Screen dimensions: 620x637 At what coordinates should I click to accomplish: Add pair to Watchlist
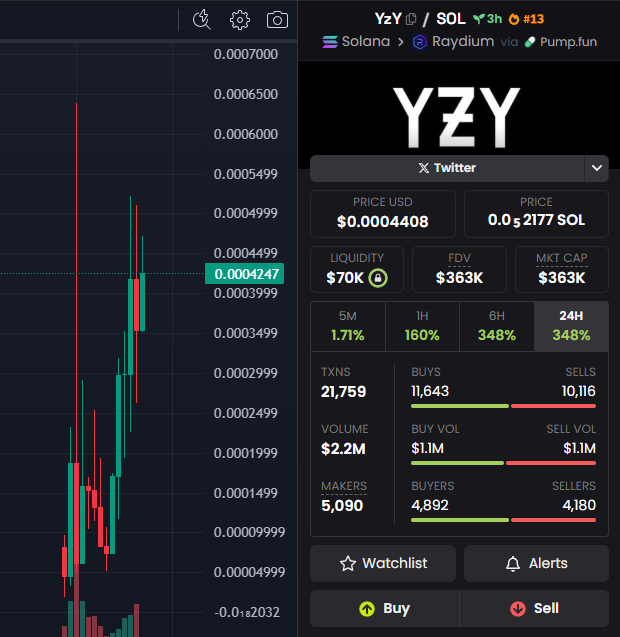[383, 563]
